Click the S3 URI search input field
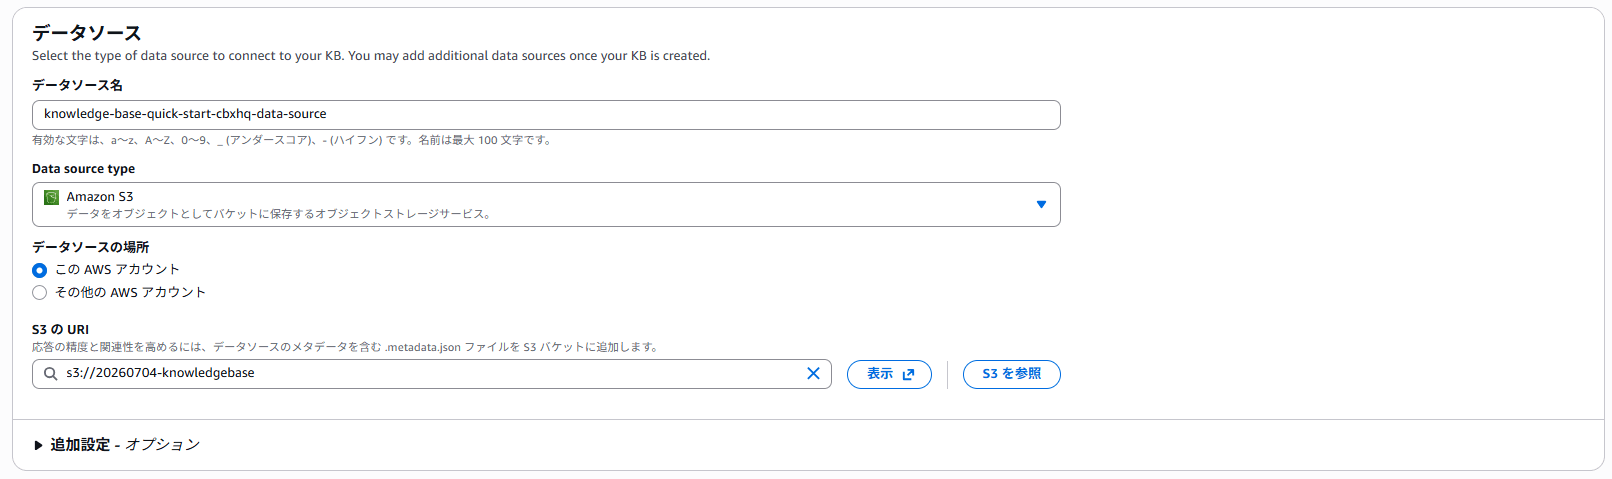Image resolution: width=1612 pixels, height=479 pixels. (x=432, y=374)
